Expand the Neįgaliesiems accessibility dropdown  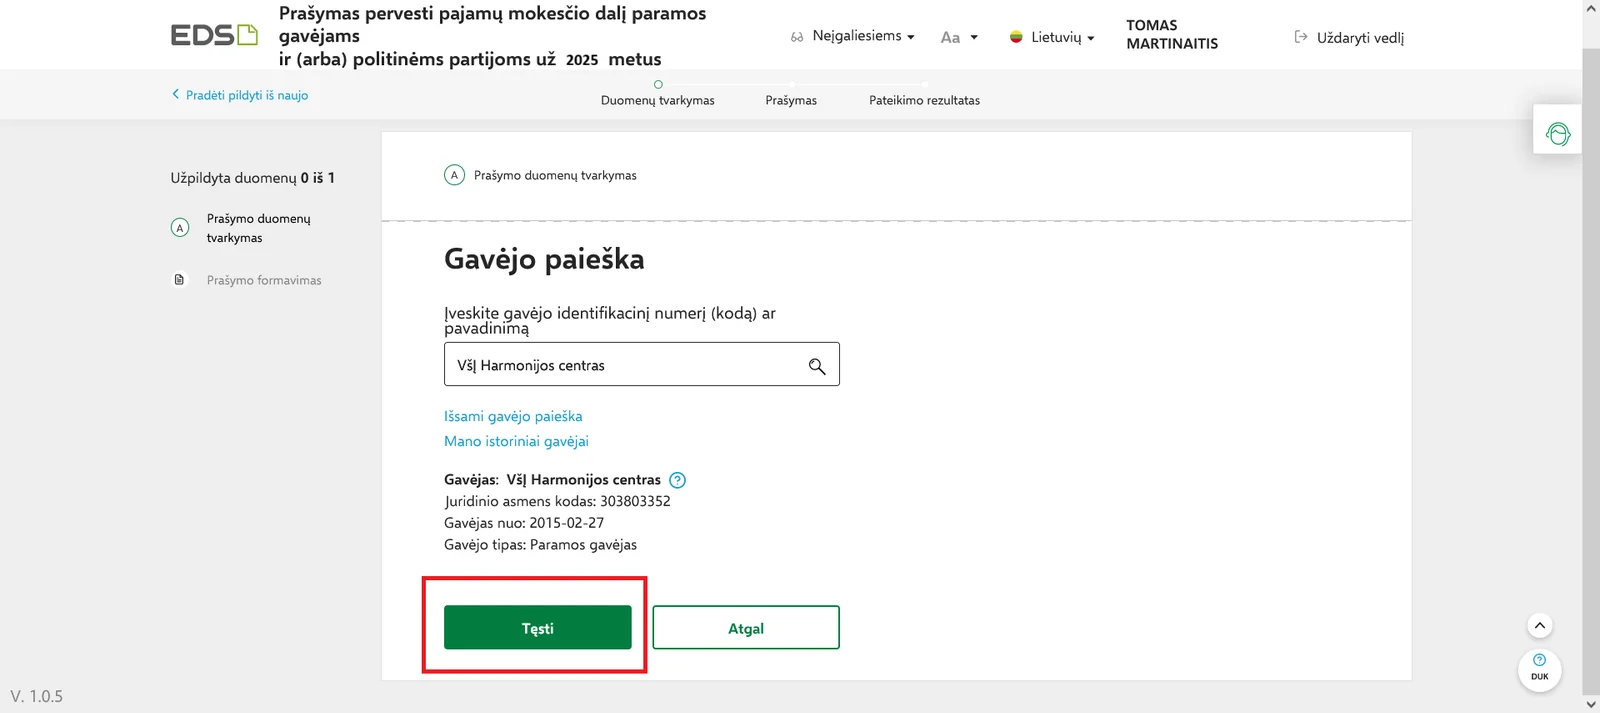853,36
